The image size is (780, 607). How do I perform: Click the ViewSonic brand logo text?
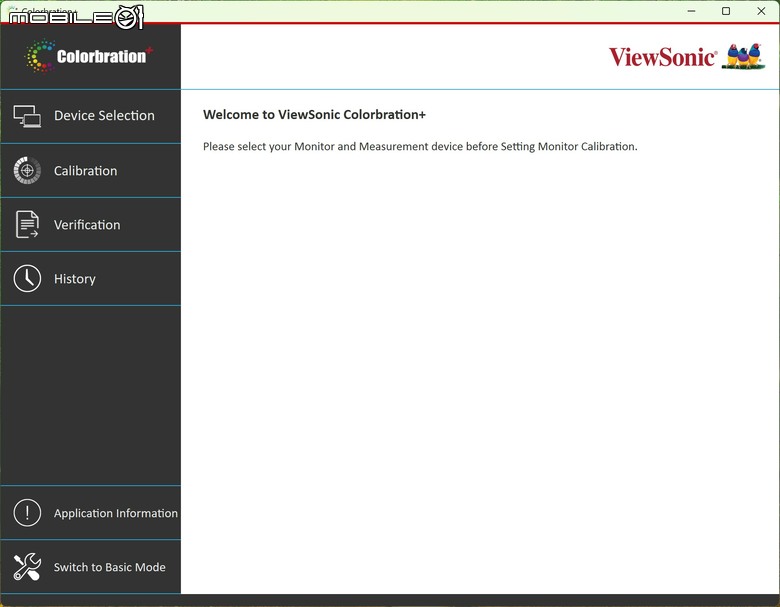click(663, 57)
